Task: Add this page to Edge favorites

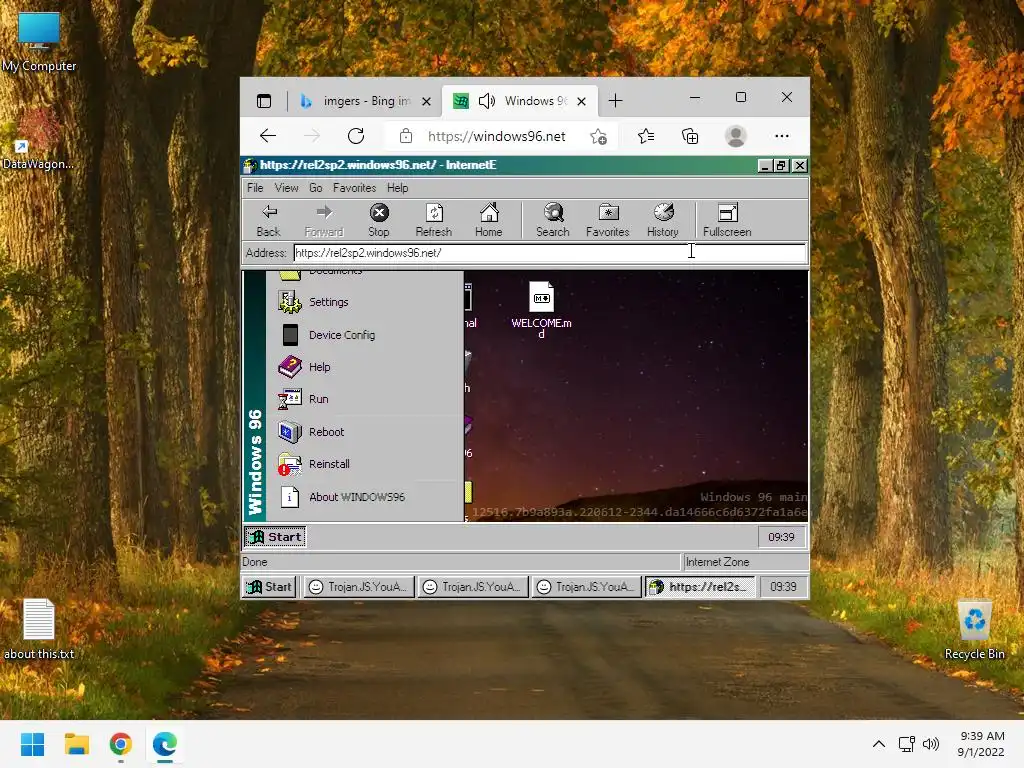Action: tap(598, 136)
